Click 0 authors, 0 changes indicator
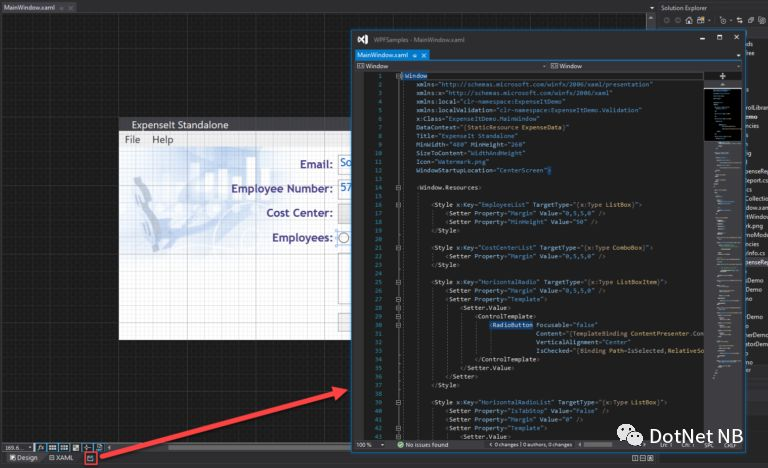This screenshot has width=768, height=468. pyautogui.click(x=547, y=444)
